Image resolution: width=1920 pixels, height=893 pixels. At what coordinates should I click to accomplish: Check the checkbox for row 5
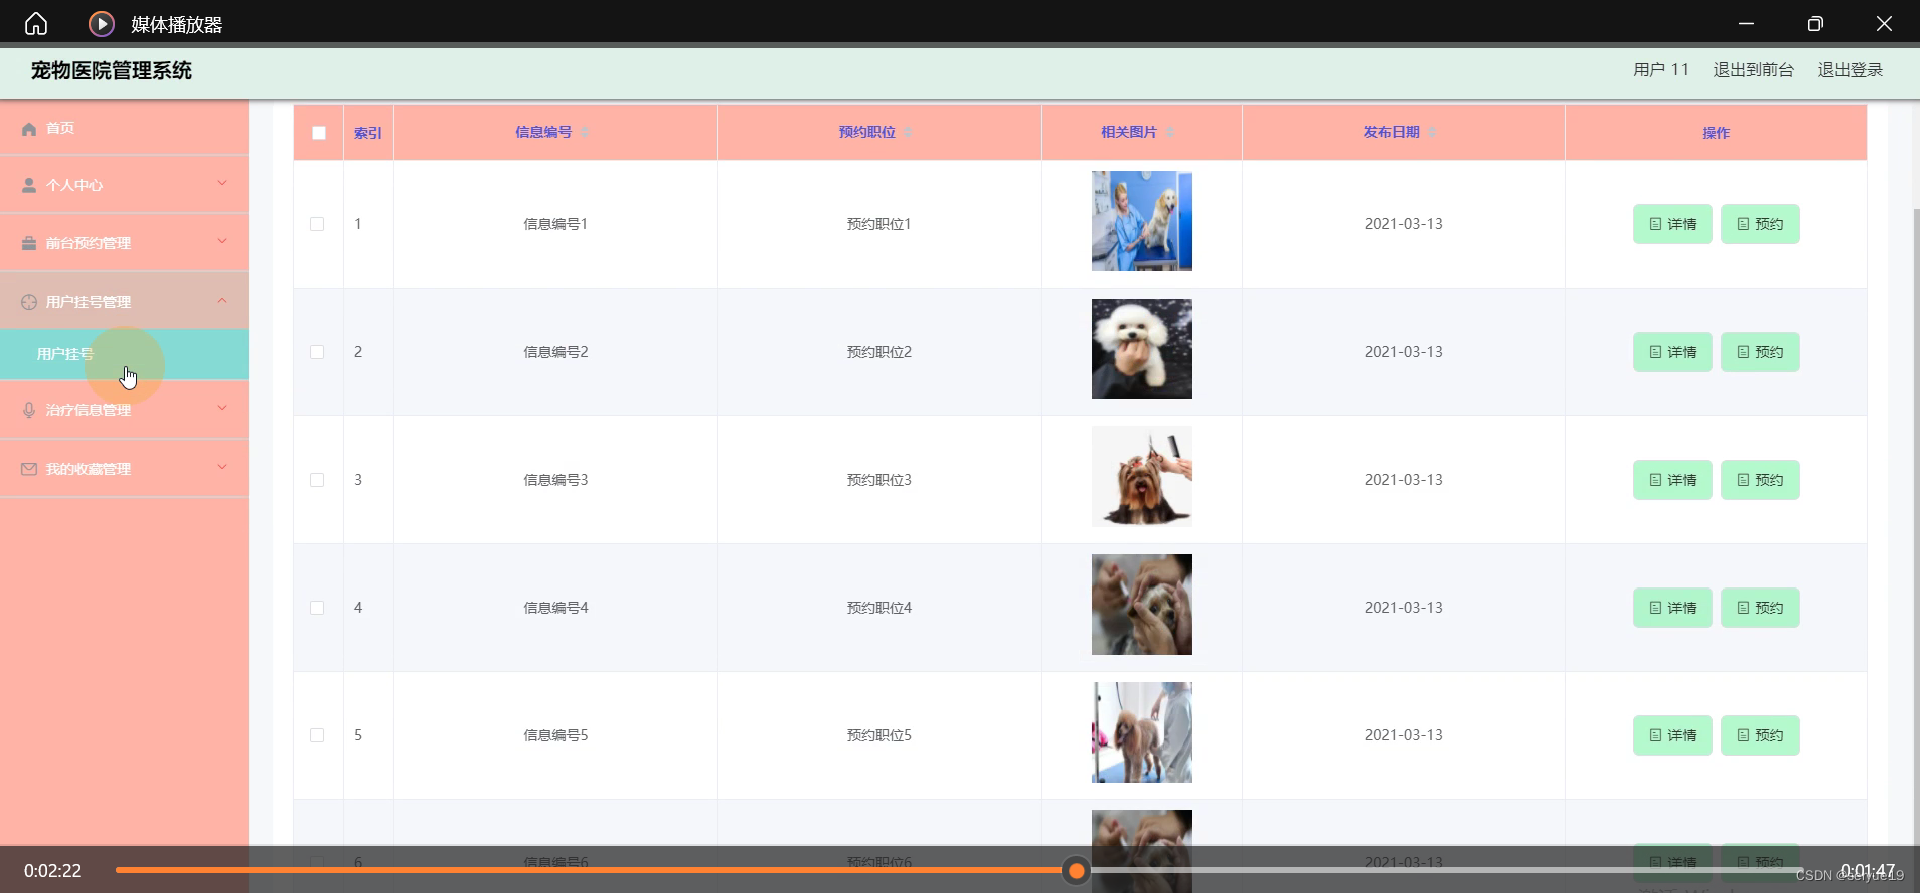pyautogui.click(x=317, y=735)
